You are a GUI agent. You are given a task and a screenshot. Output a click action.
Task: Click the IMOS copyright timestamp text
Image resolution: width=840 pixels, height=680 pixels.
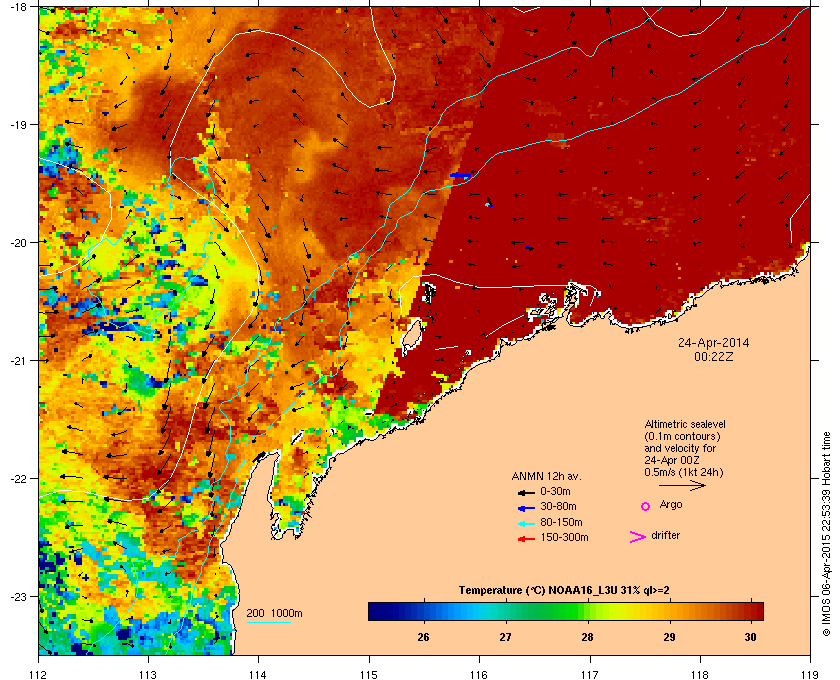click(x=826, y=534)
